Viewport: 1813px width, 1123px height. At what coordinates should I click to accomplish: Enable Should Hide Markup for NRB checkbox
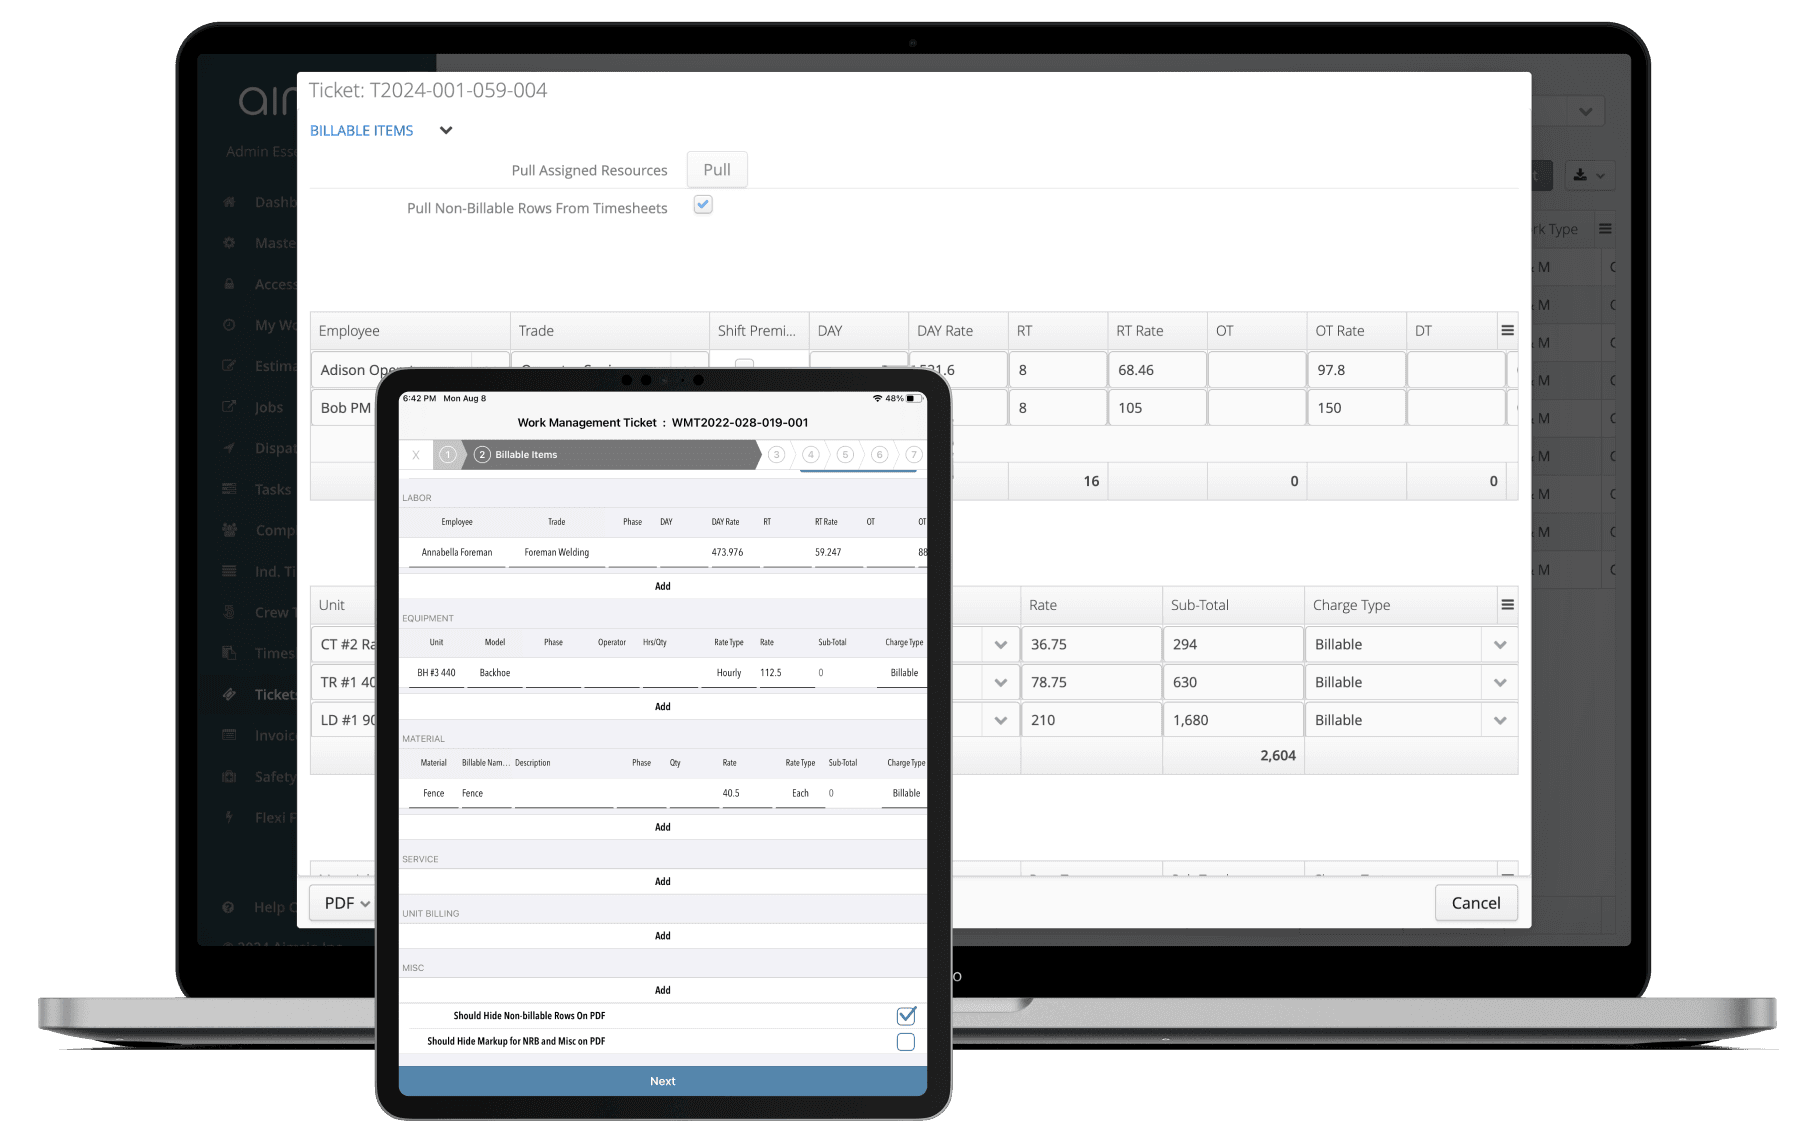(x=906, y=1042)
